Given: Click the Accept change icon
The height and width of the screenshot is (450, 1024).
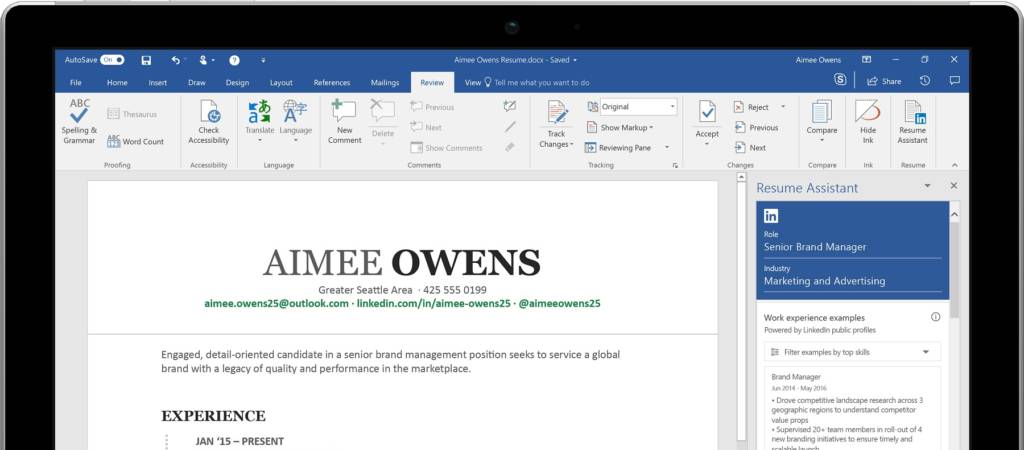Looking at the screenshot, I should 707,112.
